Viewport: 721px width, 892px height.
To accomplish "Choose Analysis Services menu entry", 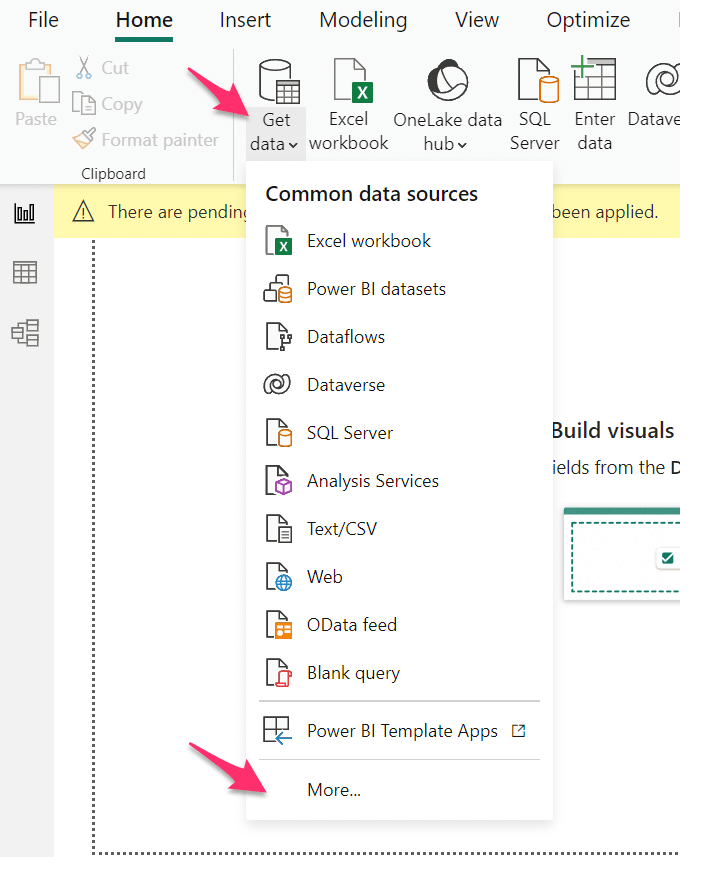I will (399, 481).
